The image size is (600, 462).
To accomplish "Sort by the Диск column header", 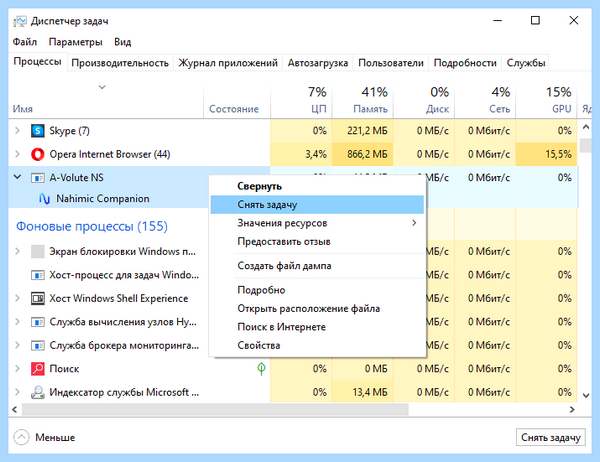I will click(424, 100).
